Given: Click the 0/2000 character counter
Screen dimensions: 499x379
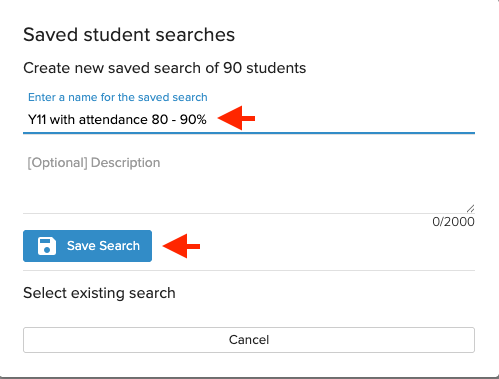Looking at the screenshot, I should pos(453,222).
